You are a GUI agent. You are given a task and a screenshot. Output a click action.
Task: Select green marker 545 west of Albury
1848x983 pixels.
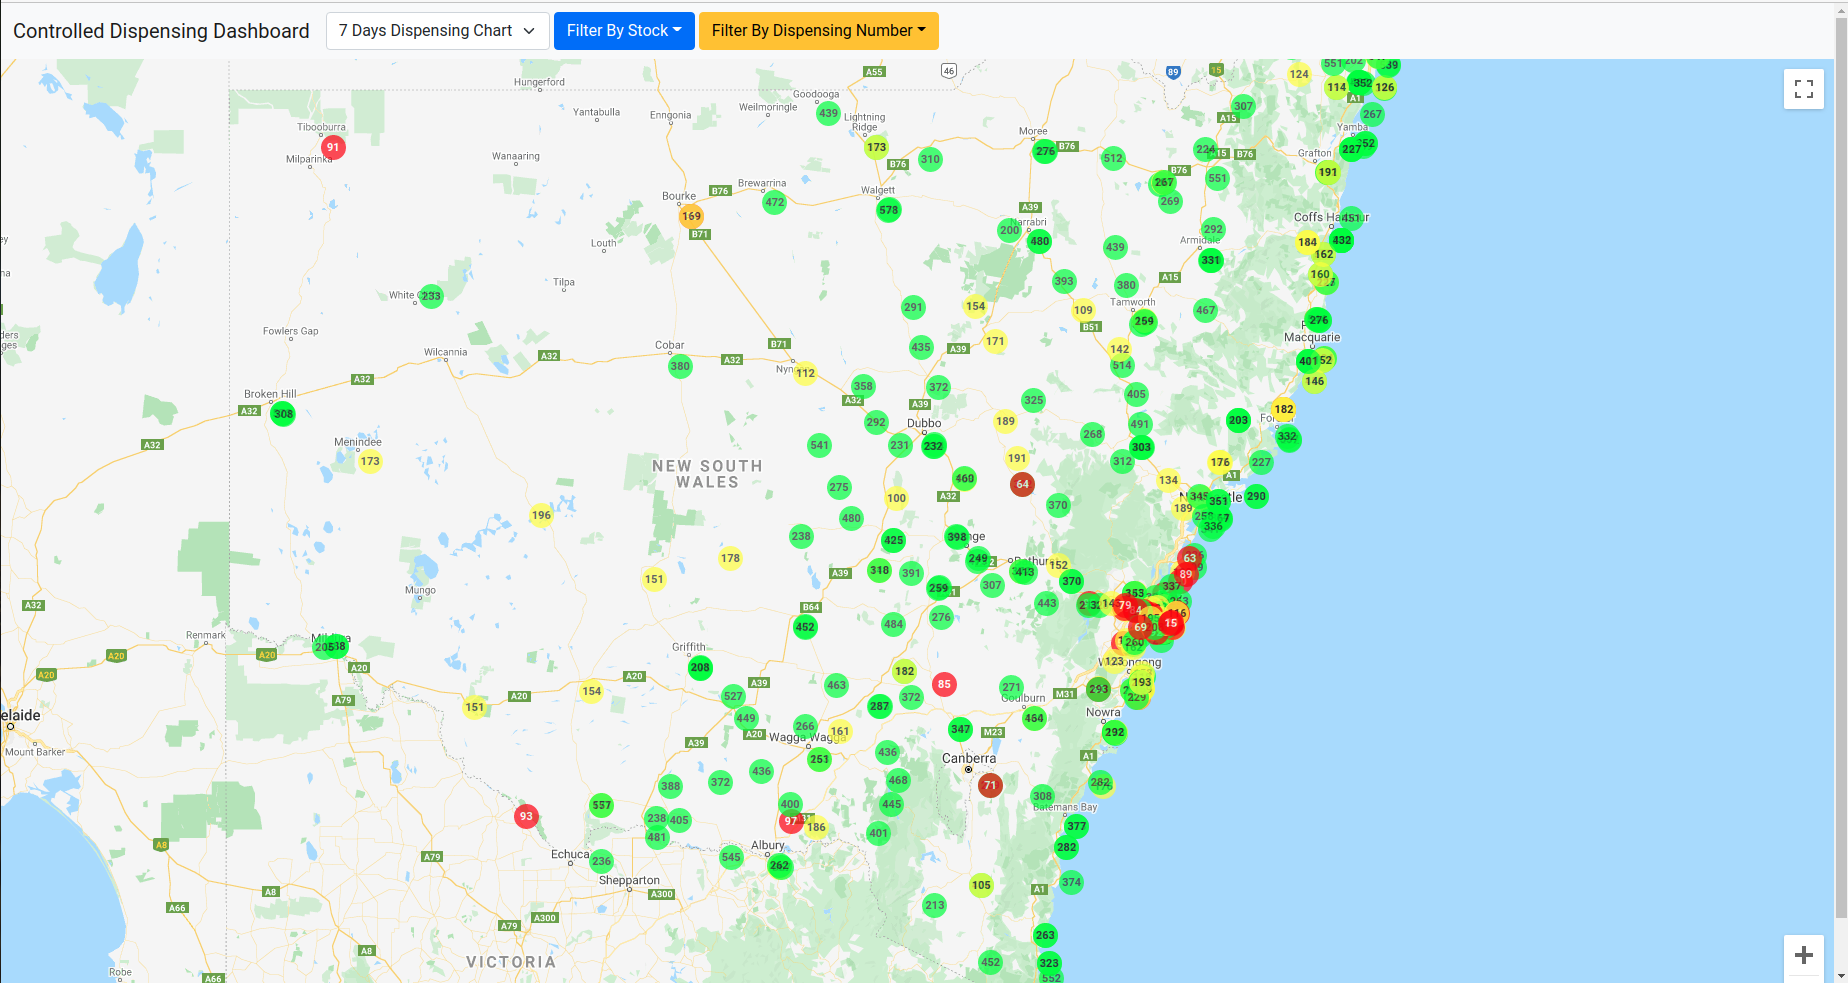coord(731,857)
